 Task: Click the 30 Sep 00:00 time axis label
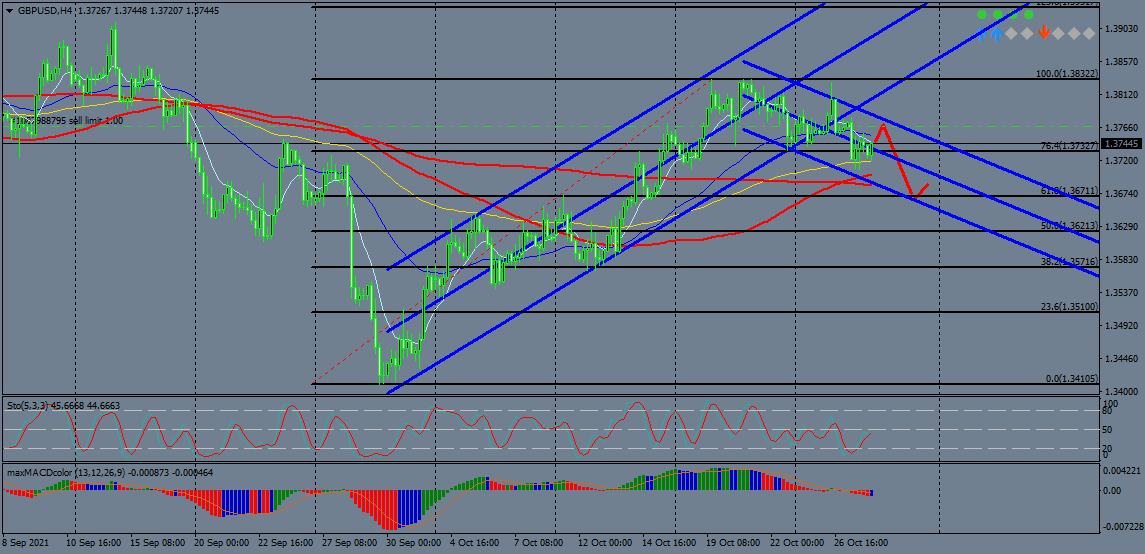pyautogui.click(x=415, y=543)
